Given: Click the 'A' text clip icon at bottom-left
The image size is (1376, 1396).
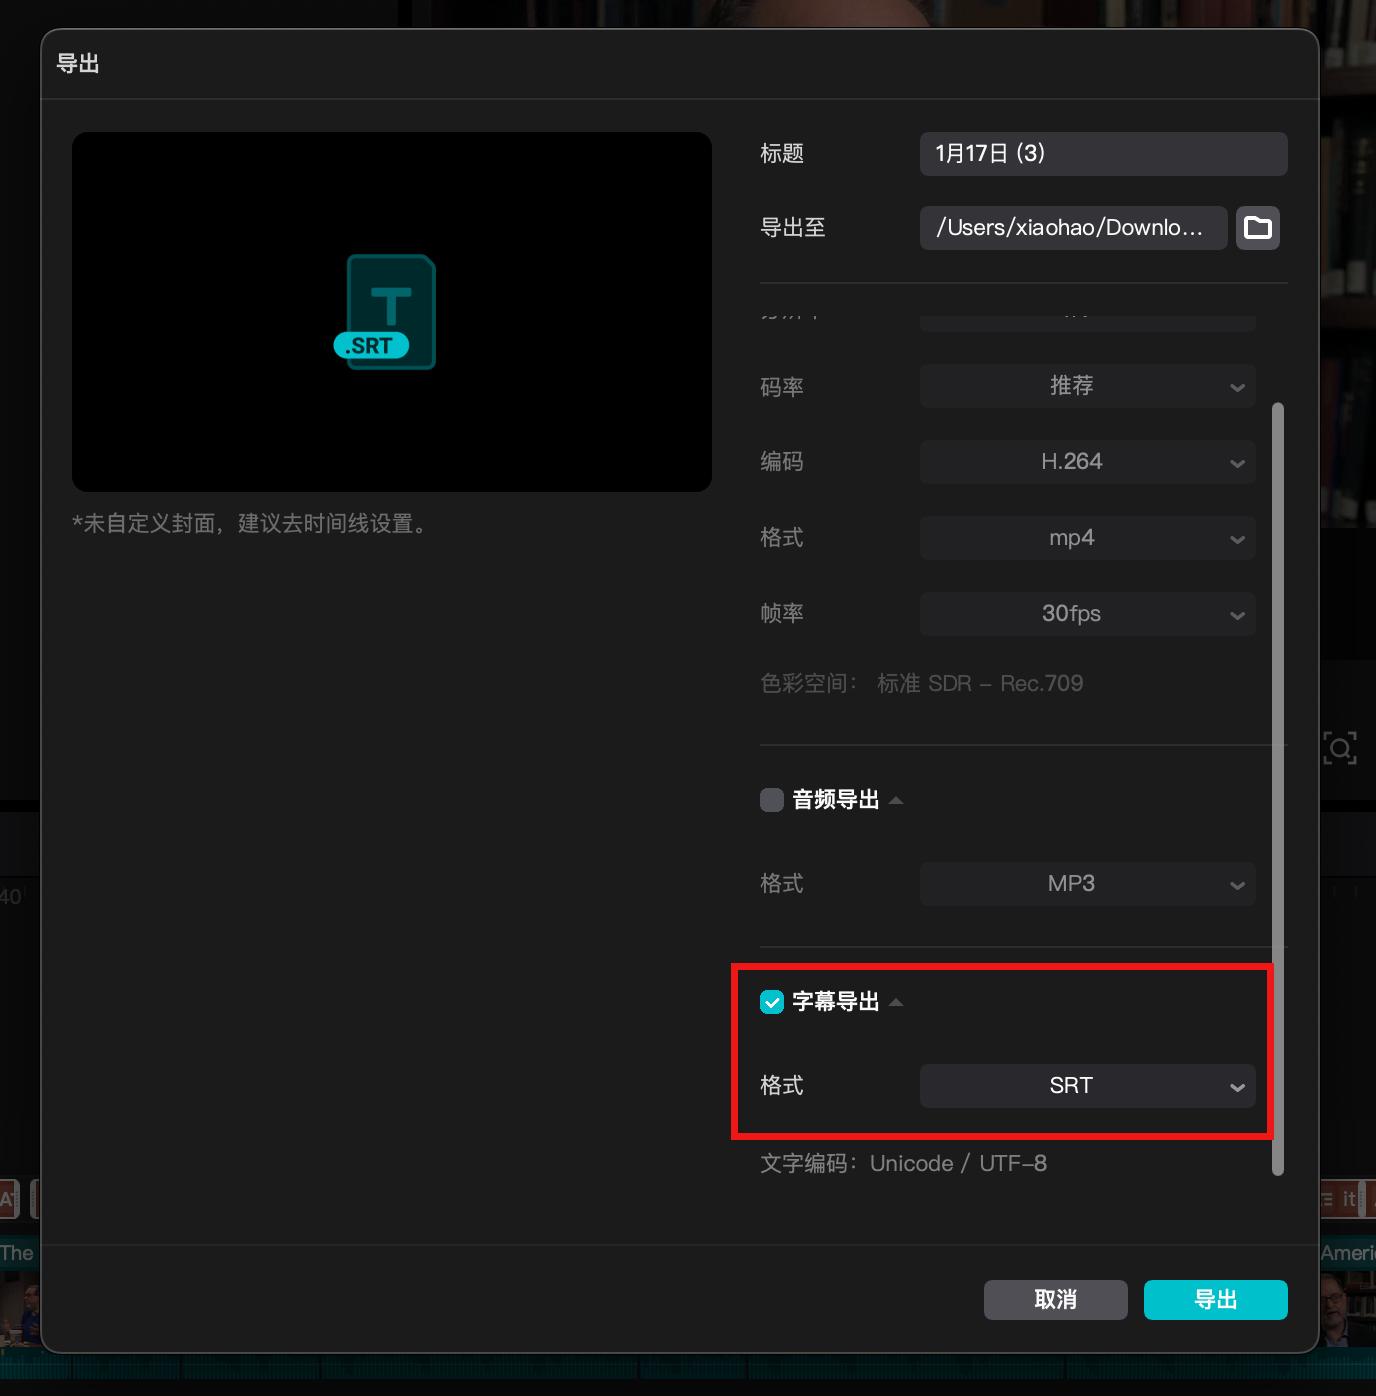Looking at the screenshot, I should pos(10,1200).
